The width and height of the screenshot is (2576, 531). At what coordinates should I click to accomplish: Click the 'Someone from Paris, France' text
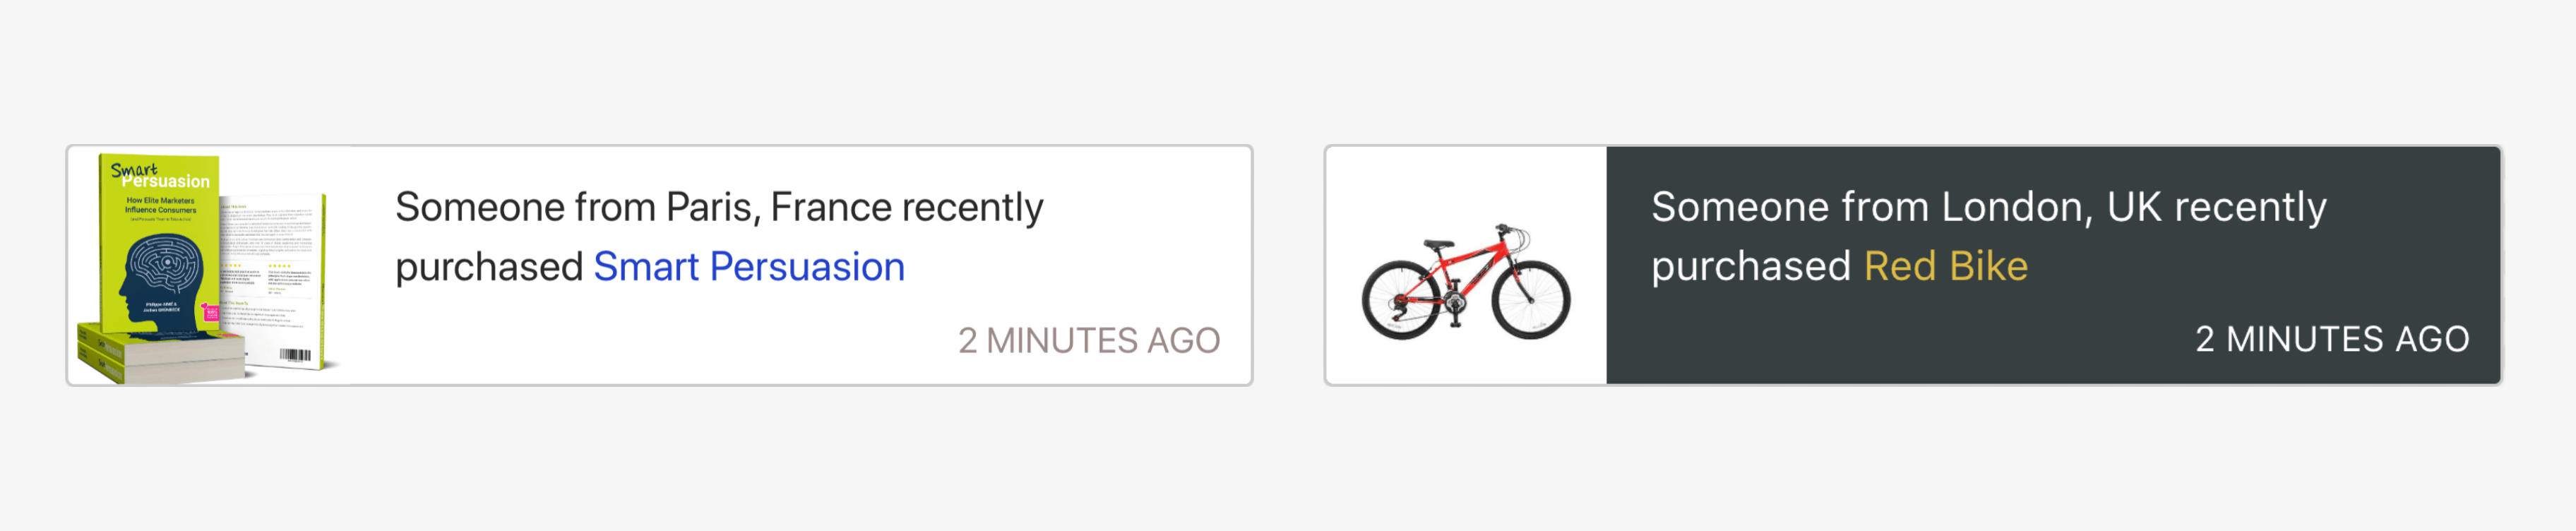(x=643, y=208)
